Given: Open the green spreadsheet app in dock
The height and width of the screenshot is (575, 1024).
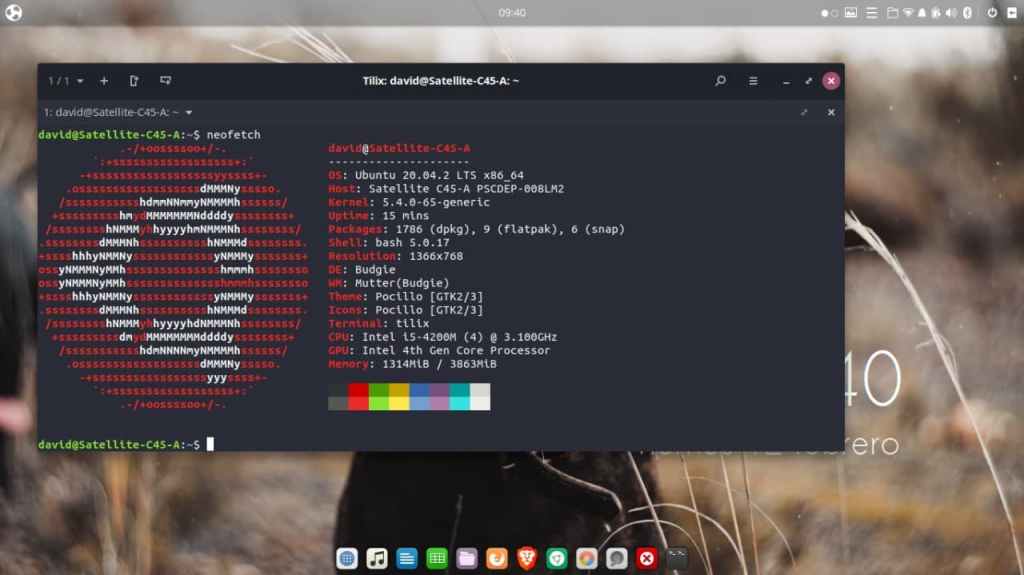Looking at the screenshot, I should pyautogui.click(x=436, y=558).
